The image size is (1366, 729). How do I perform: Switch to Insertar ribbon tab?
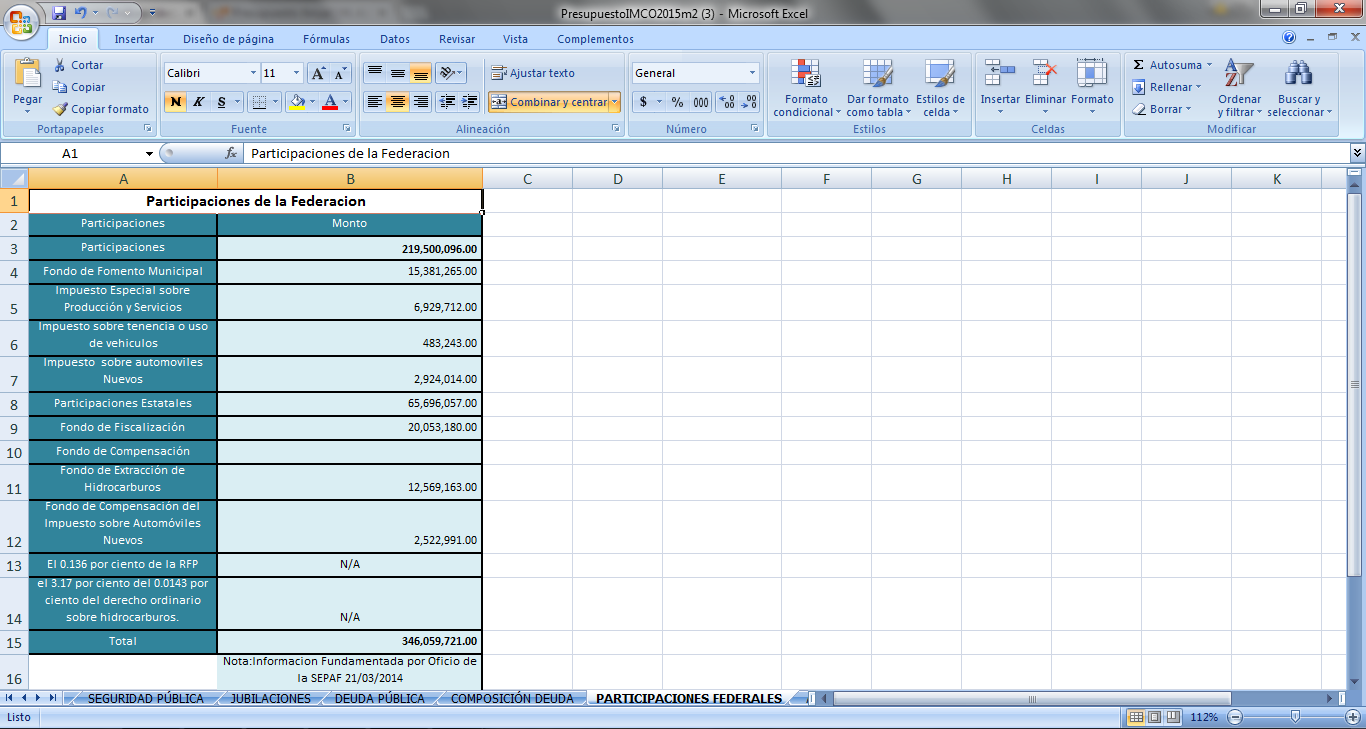134,39
